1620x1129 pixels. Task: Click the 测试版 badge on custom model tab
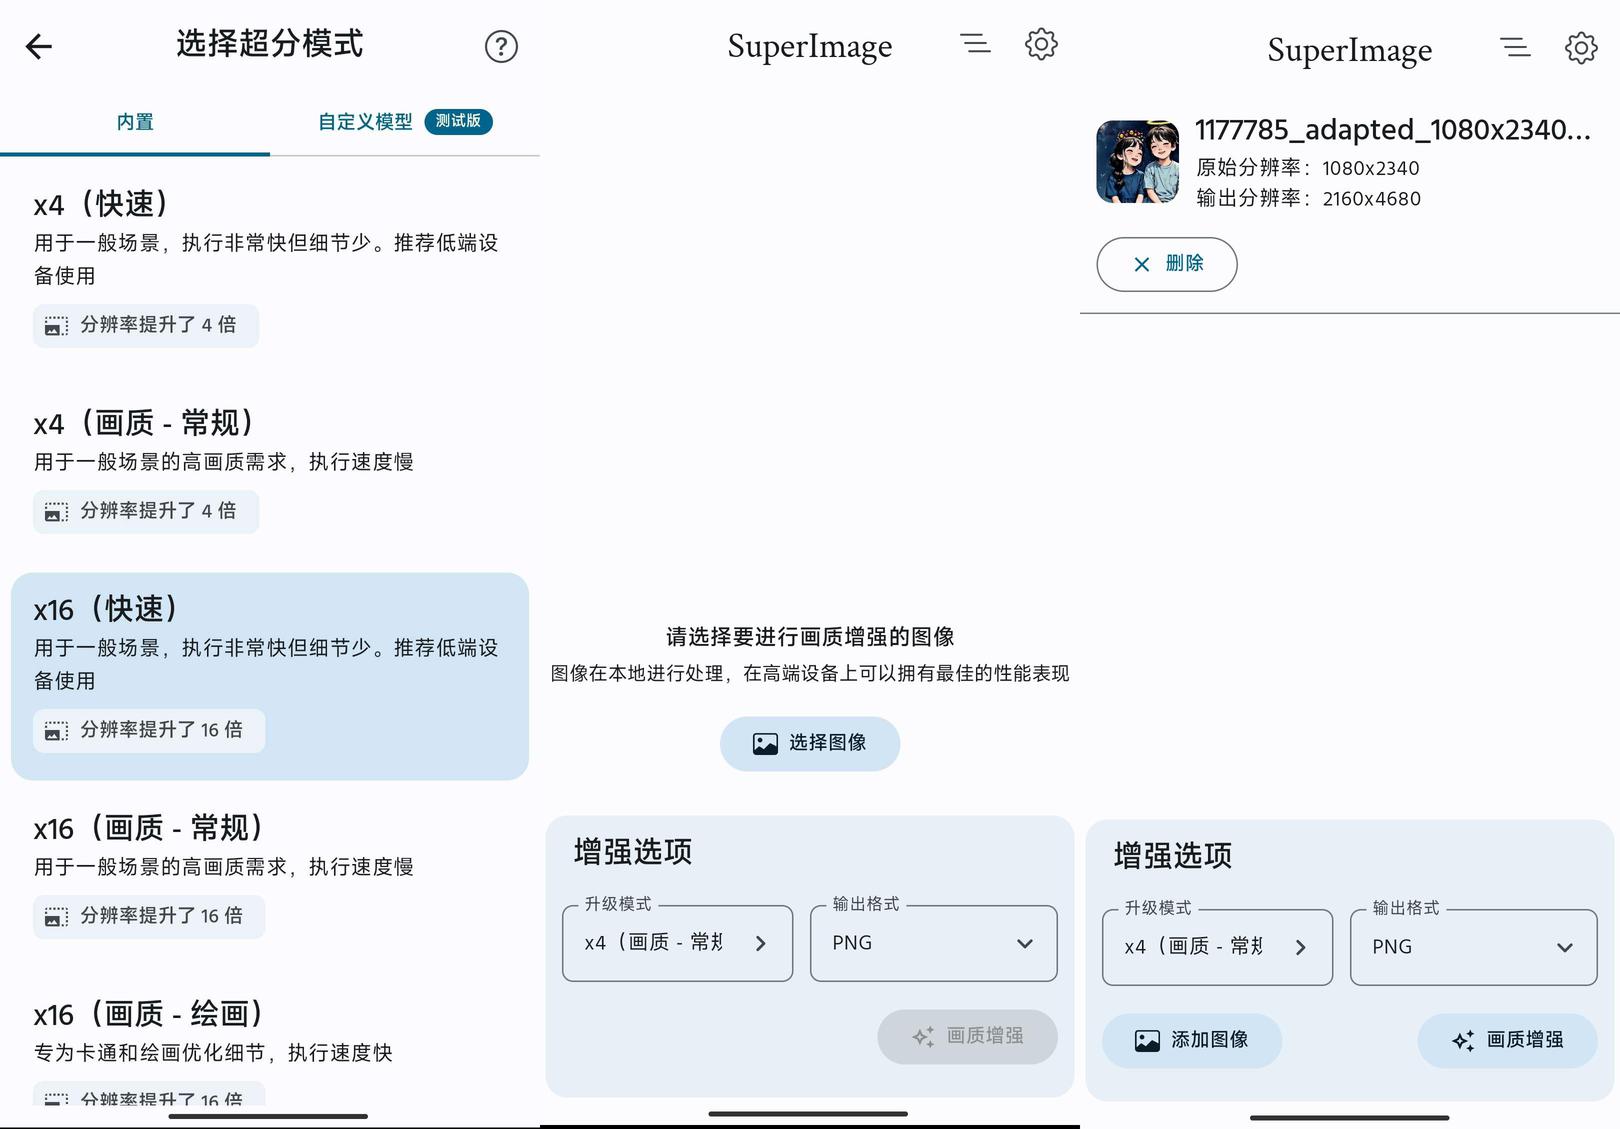458,121
